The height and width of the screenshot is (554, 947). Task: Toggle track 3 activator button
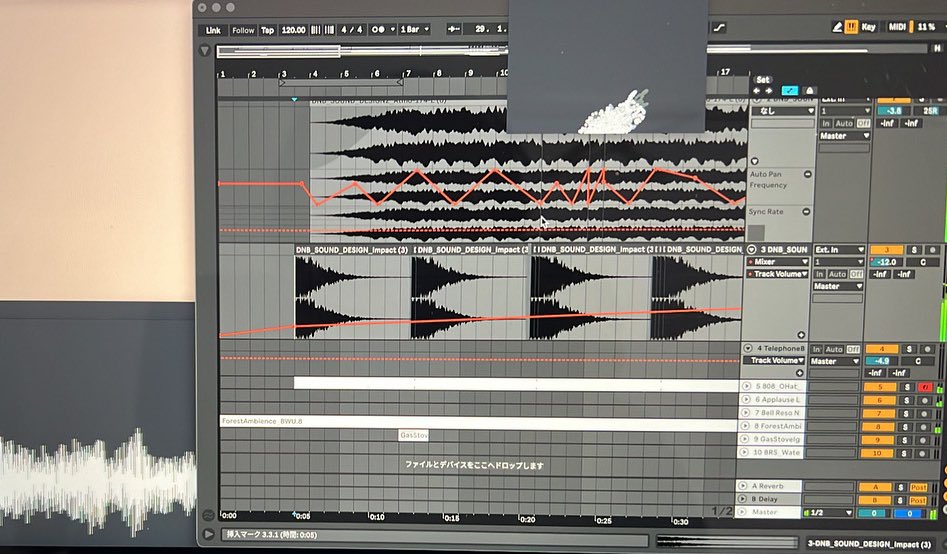(x=887, y=250)
